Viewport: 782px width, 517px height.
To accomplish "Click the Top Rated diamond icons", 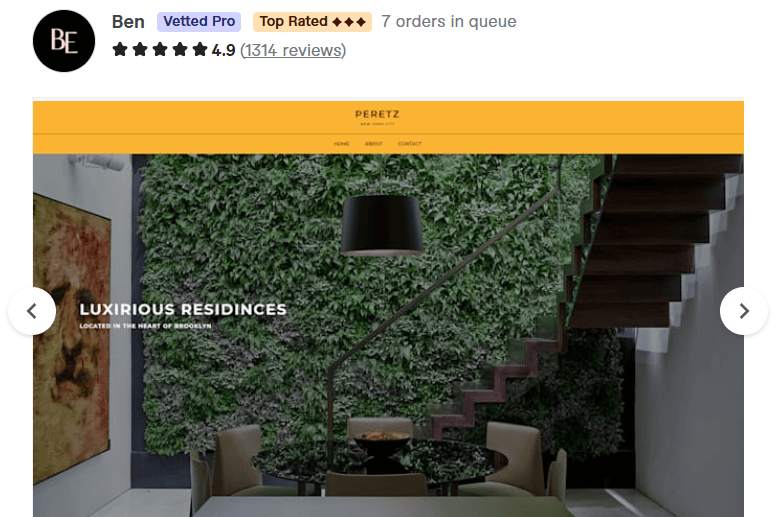I will point(349,22).
